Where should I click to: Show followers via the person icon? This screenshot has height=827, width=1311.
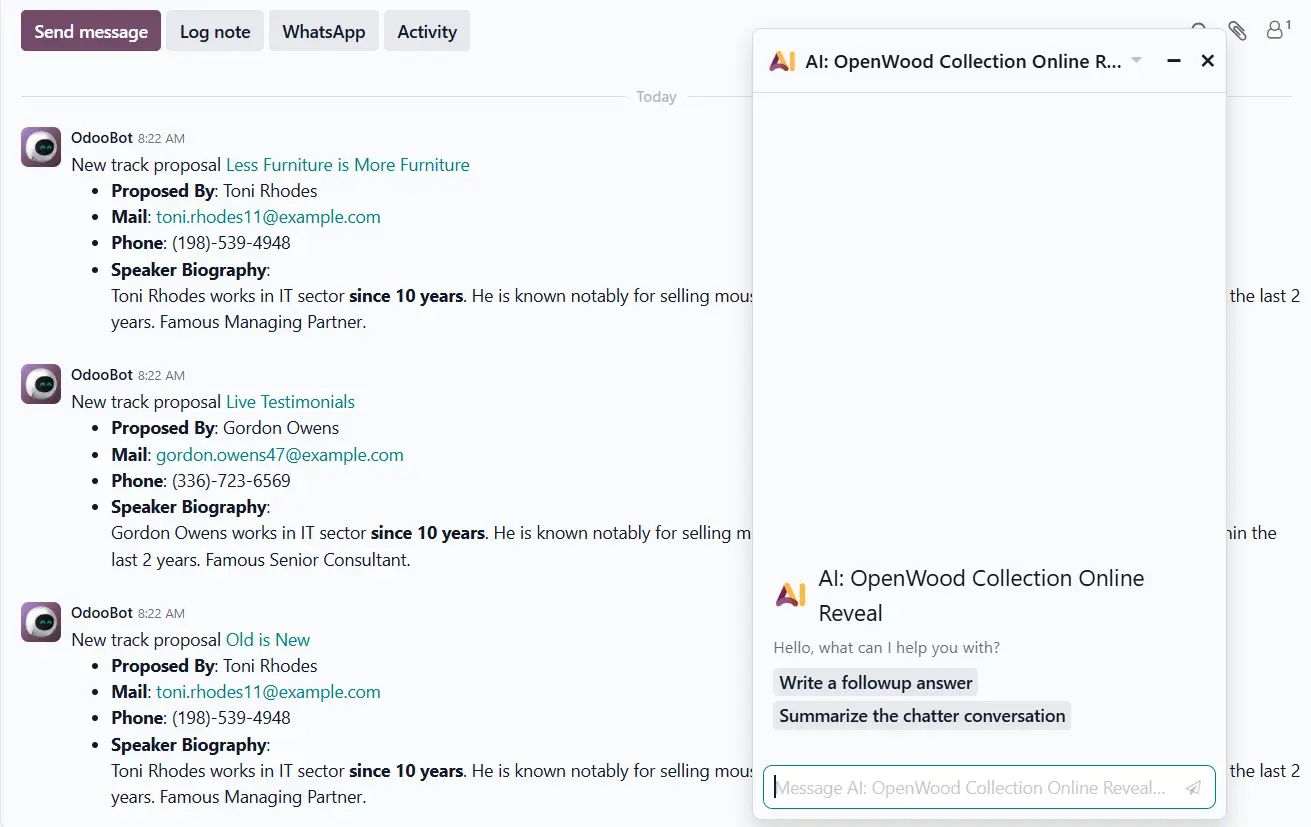(x=1275, y=30)
